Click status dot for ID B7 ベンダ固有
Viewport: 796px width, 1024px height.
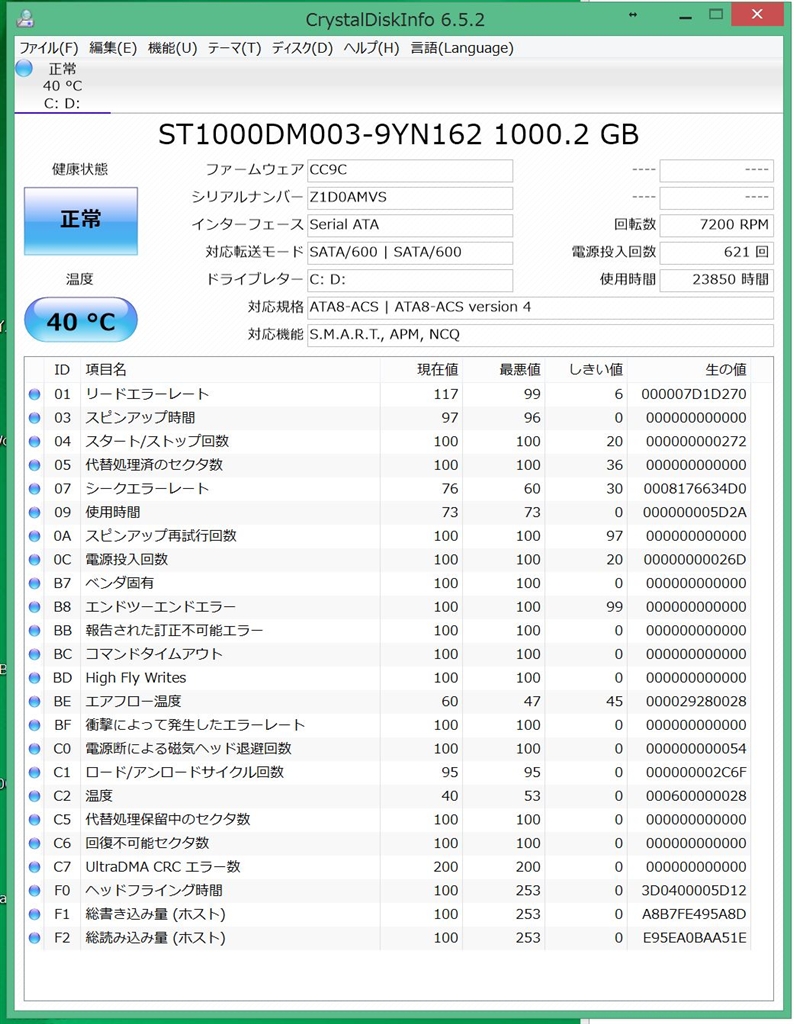point(35,583)
